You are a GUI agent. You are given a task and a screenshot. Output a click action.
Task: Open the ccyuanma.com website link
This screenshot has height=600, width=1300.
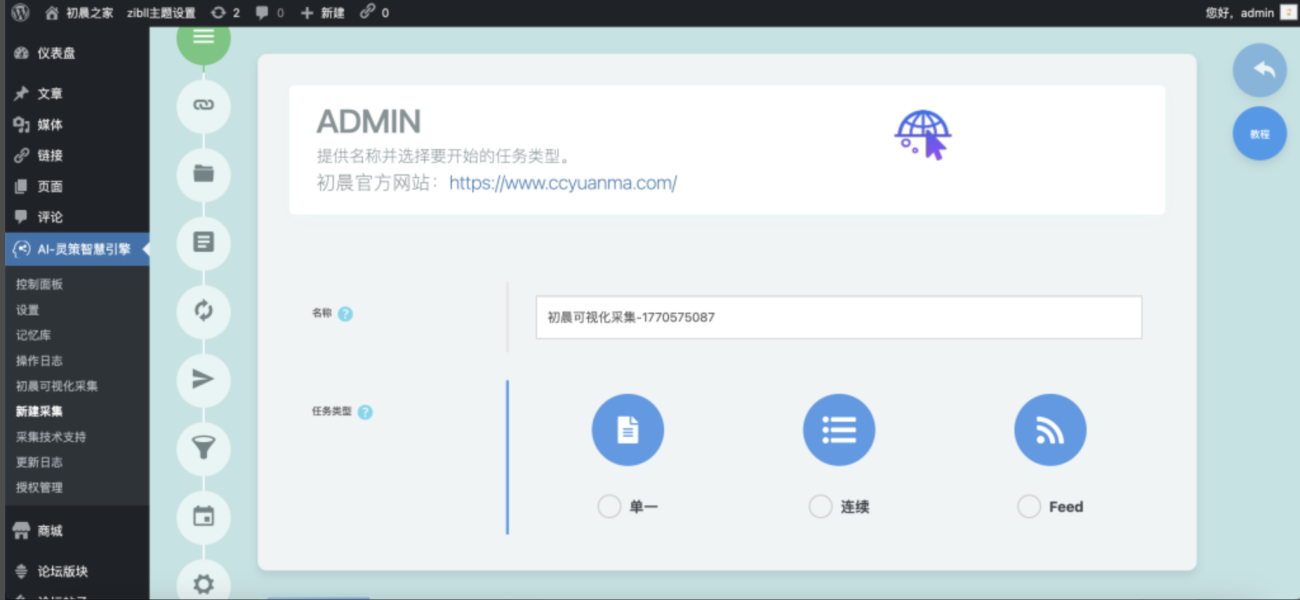tap(563, 183)
